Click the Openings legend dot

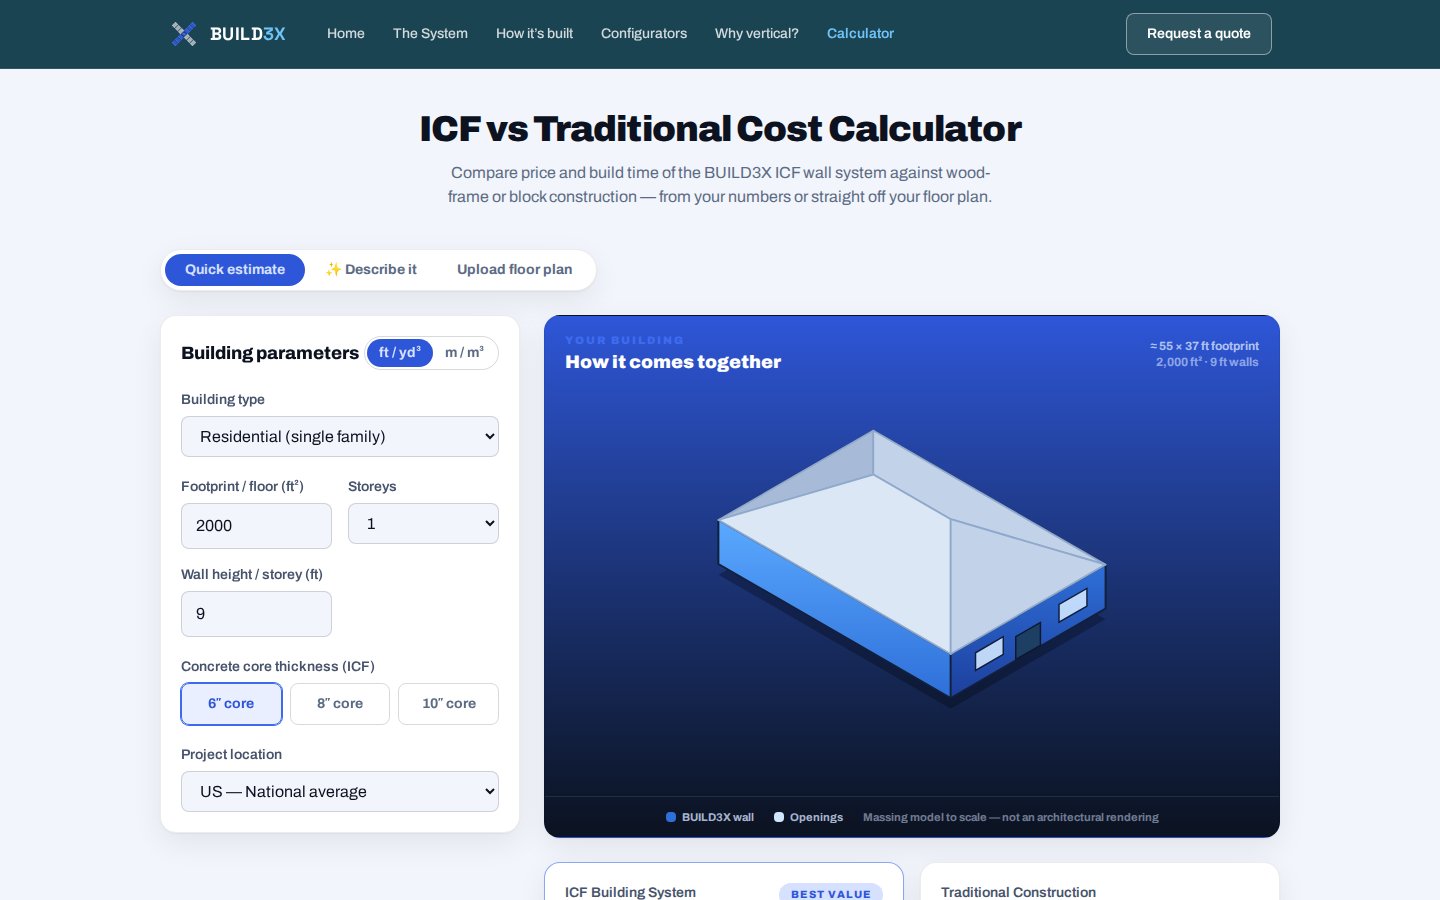[x=779, y=817]
